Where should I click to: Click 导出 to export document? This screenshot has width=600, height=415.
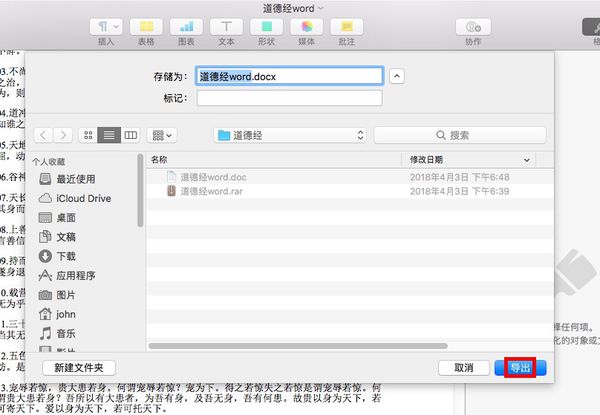[x=520, y=368]
